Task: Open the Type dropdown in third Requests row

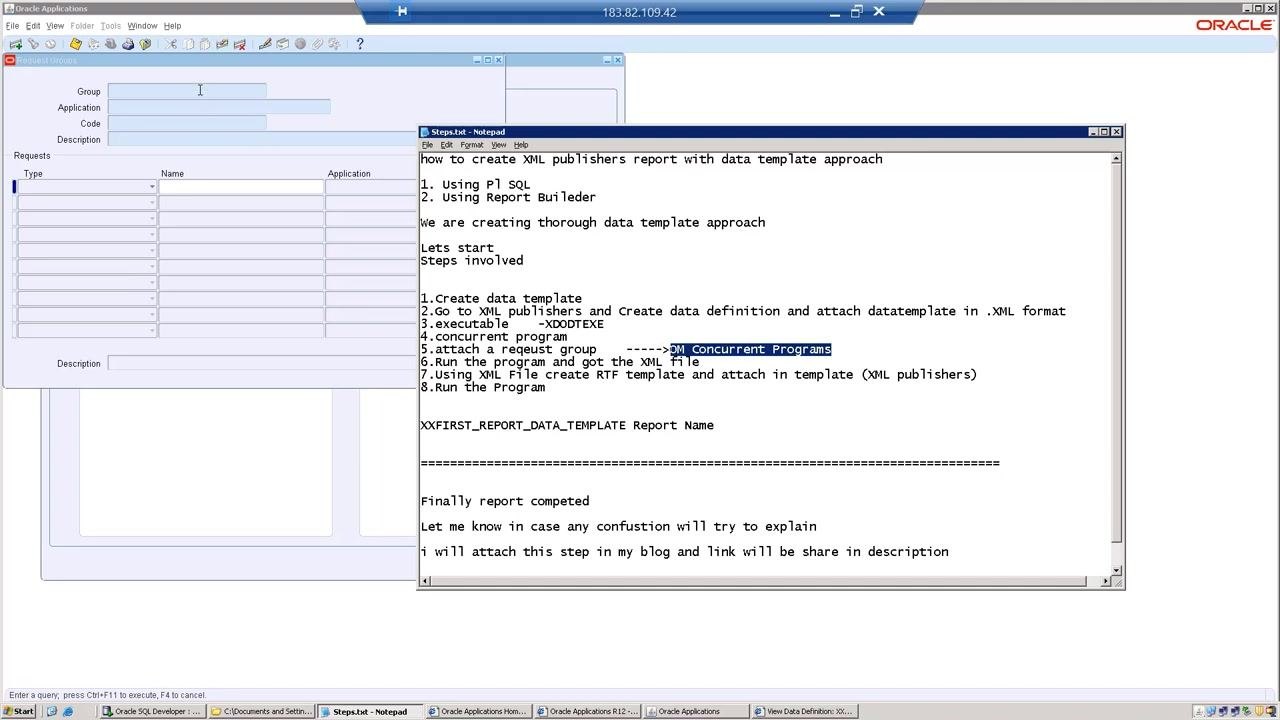Action: [152, 219]
